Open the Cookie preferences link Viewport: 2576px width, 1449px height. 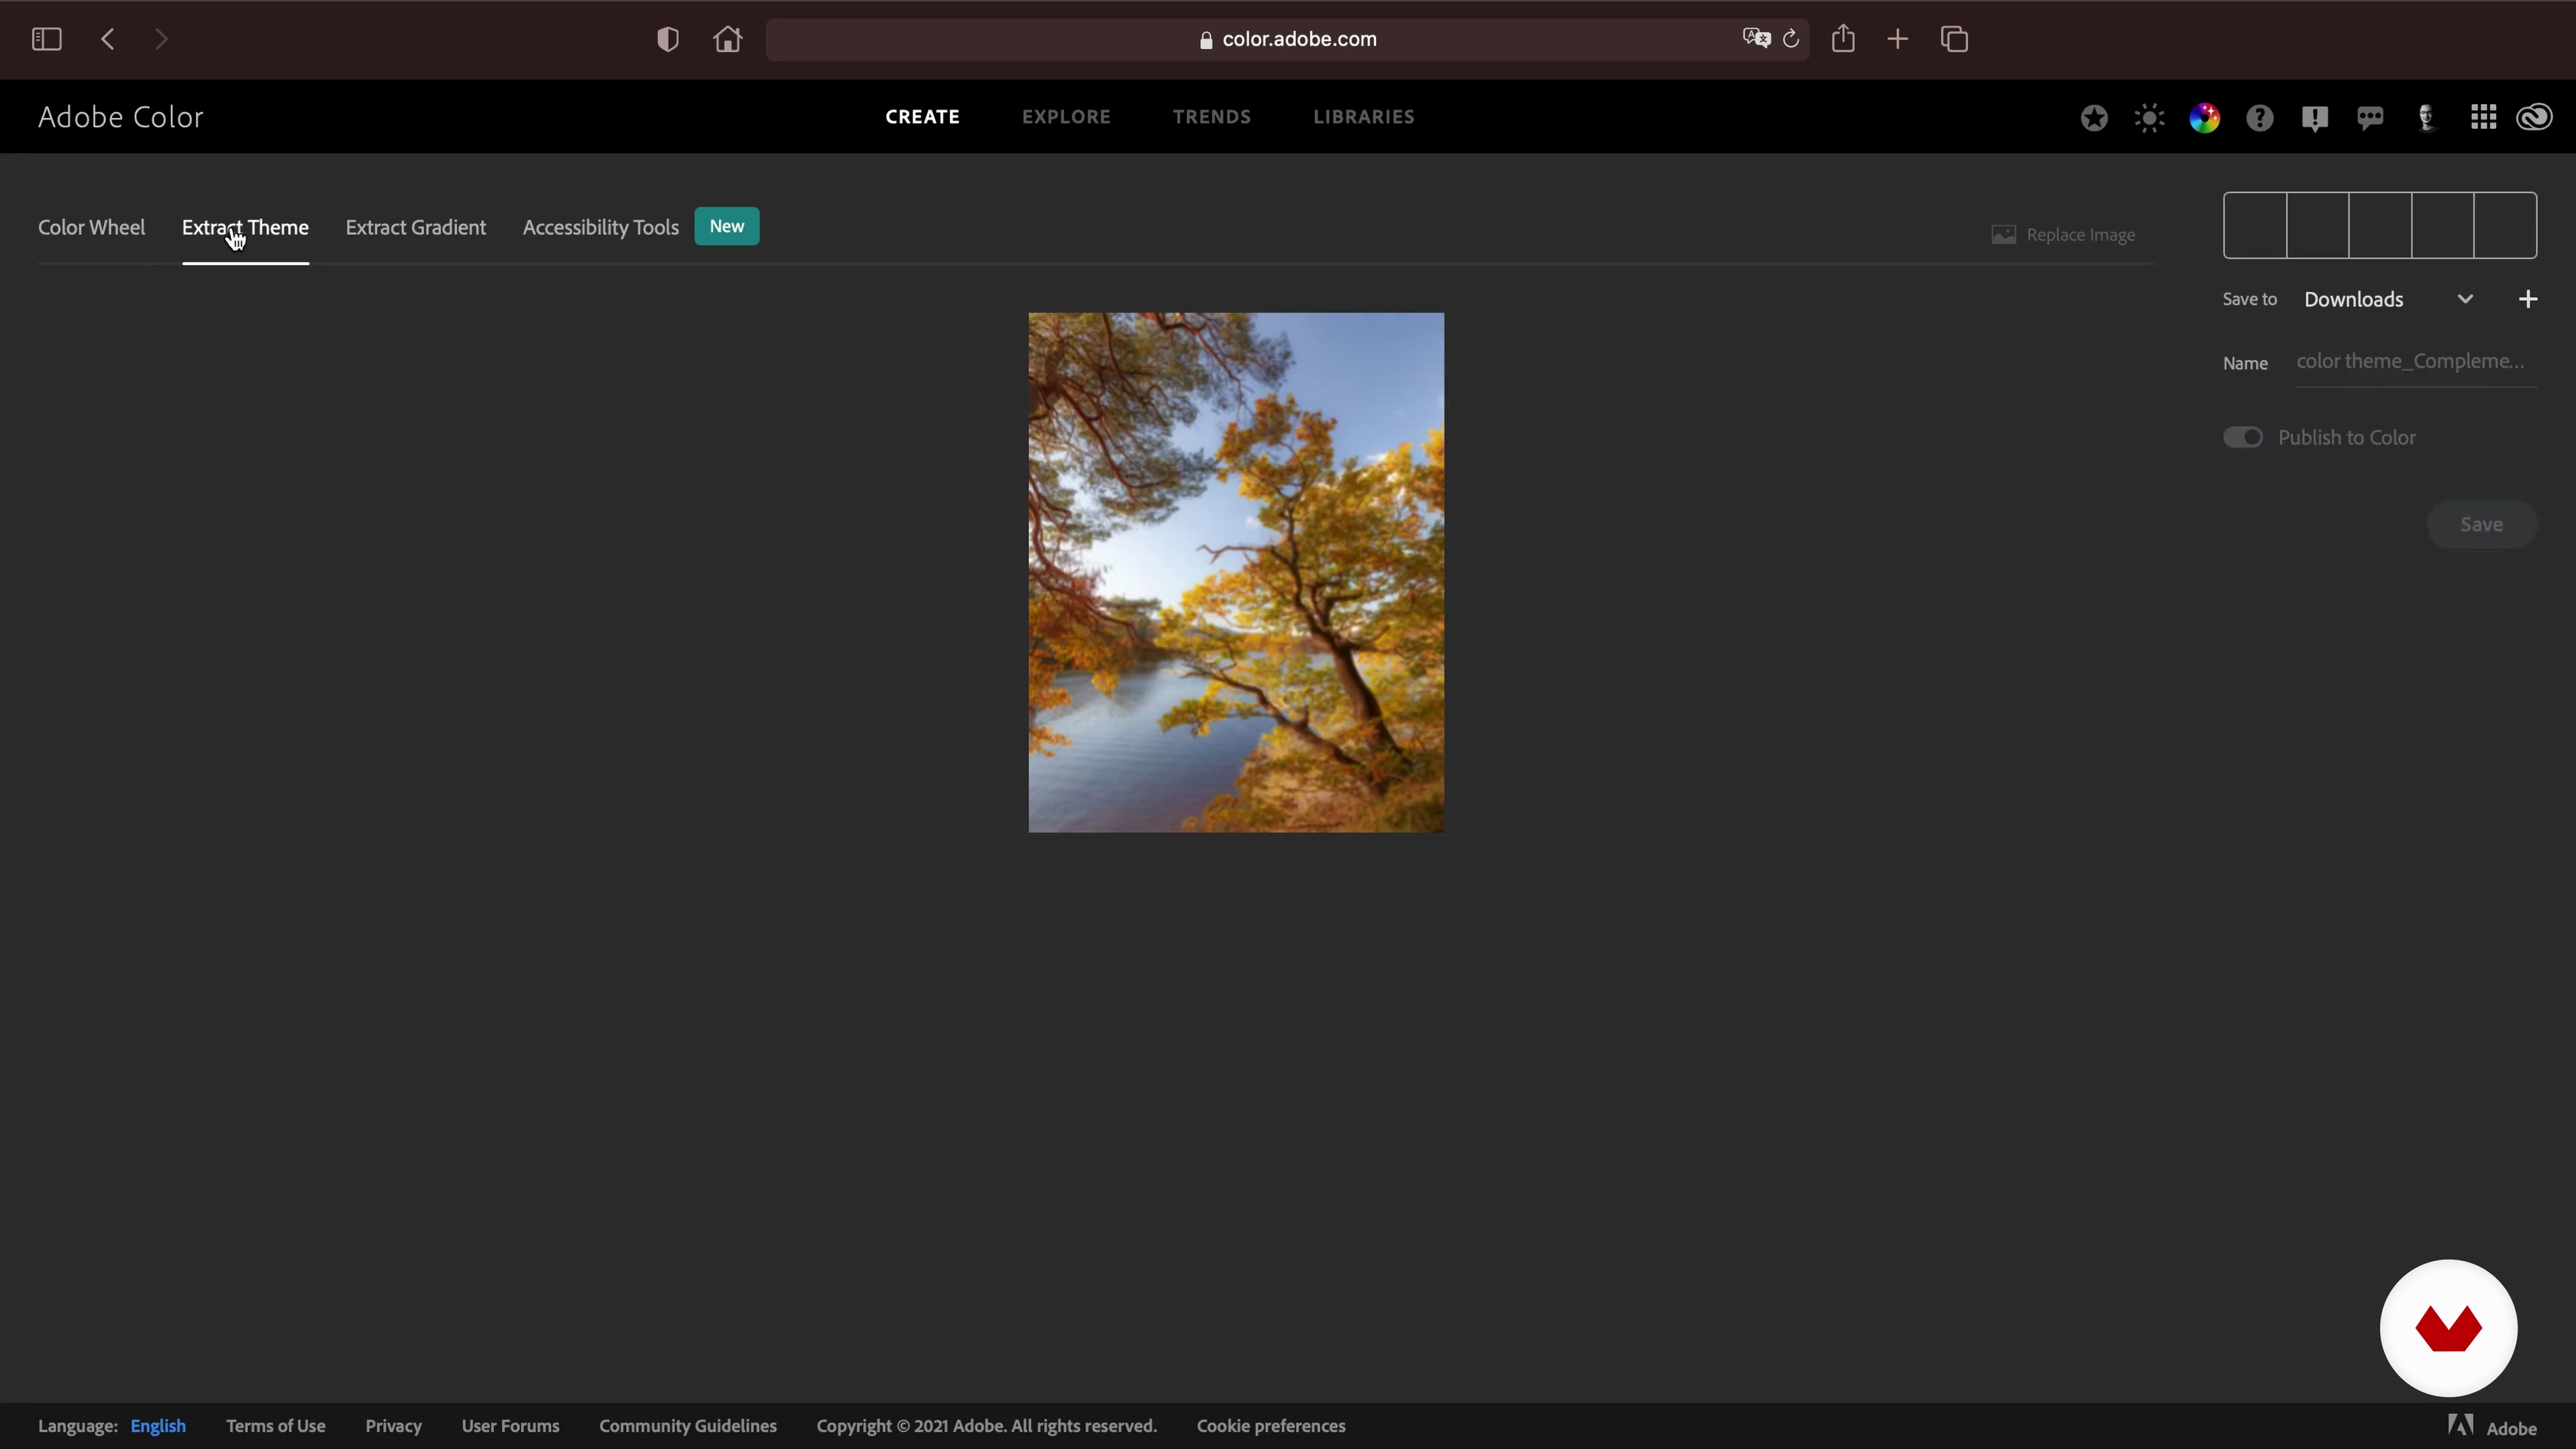[1271, 1426]
